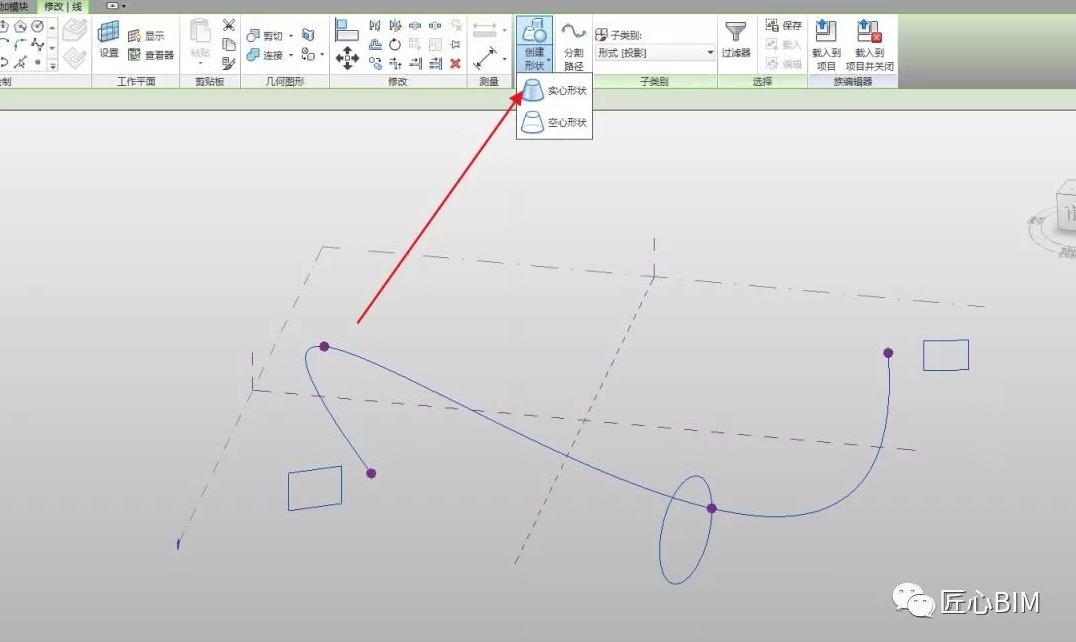Click the Offset tool icon
Image resolution: width=1076 pixels, height=642 pixels.
[x=375, y=45]
